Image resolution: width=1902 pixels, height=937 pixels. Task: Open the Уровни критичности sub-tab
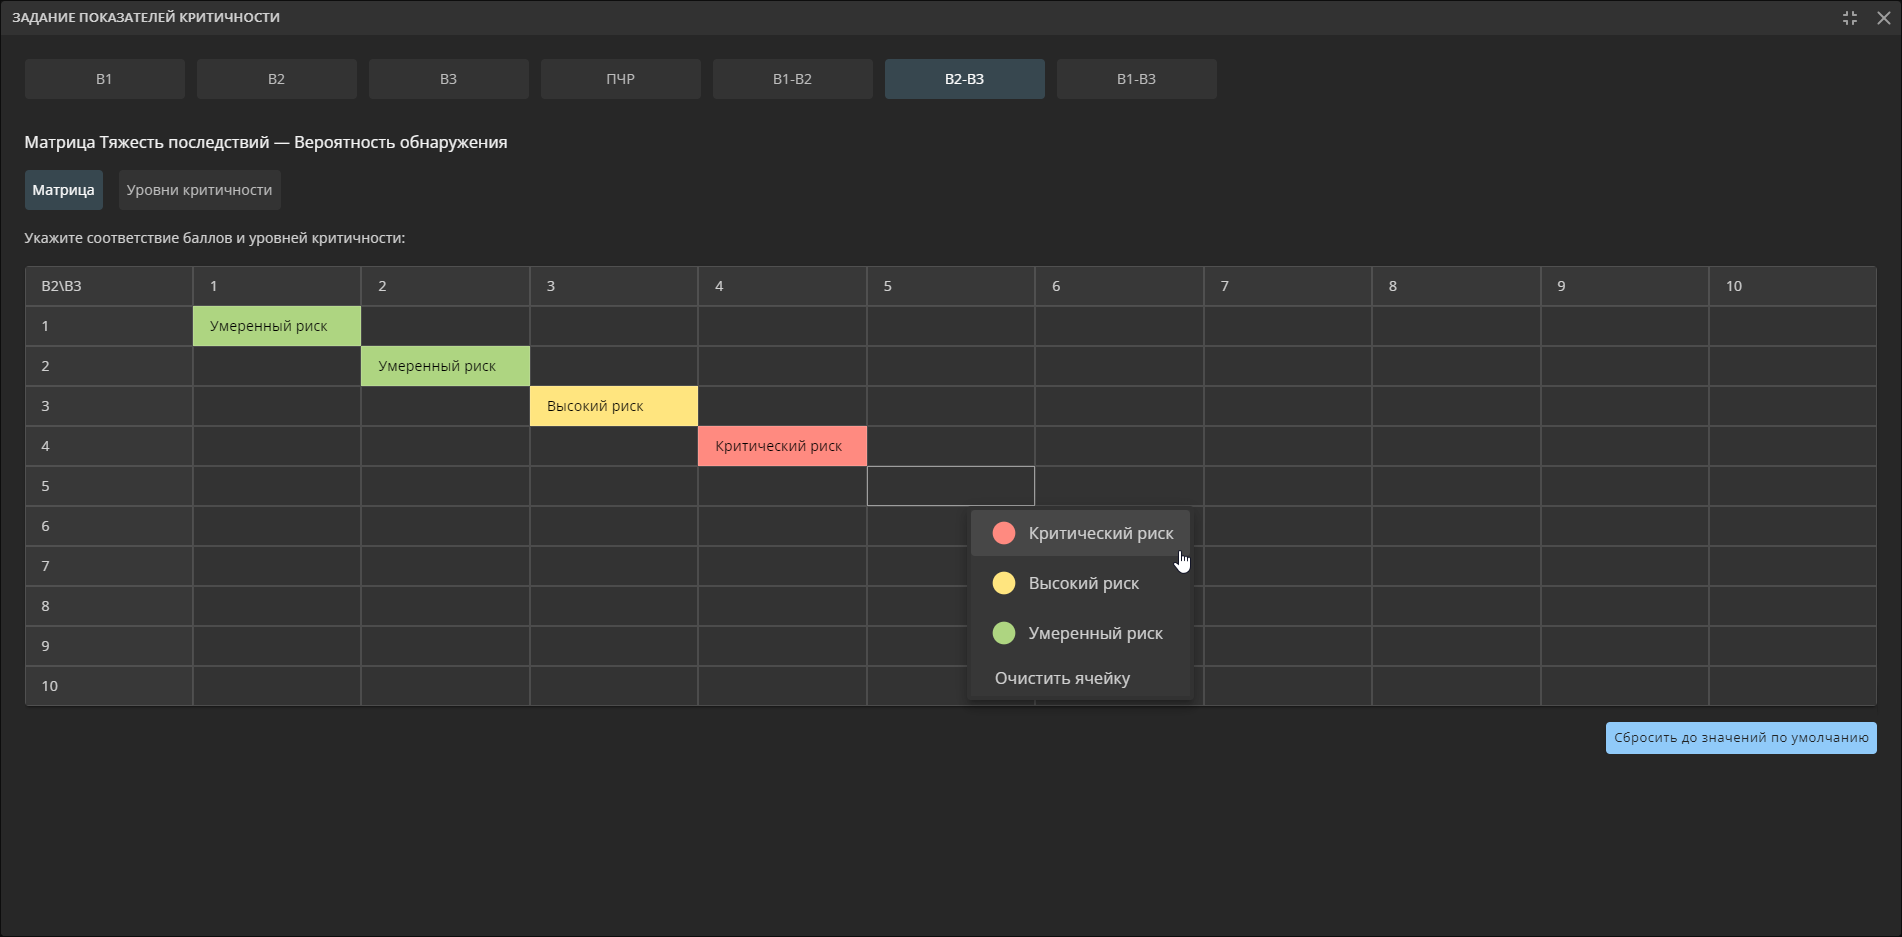(x=200, y=190)
